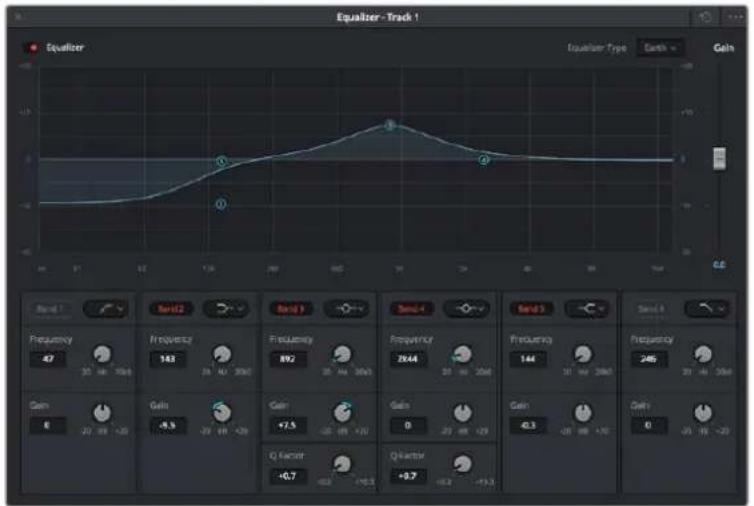
Task: Open Band 5 filter shape dropdown
Action: click(x=587, y=309)
